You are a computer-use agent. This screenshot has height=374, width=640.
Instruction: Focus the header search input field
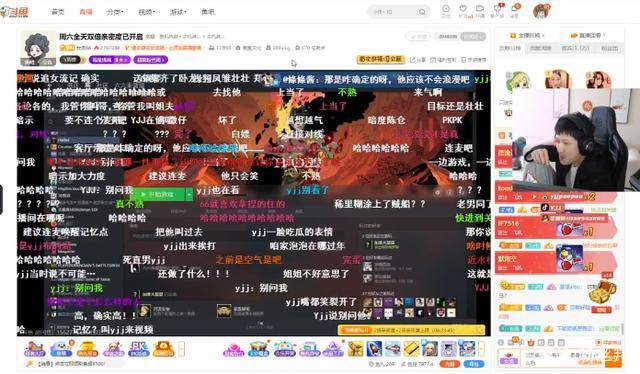(393, 12)
